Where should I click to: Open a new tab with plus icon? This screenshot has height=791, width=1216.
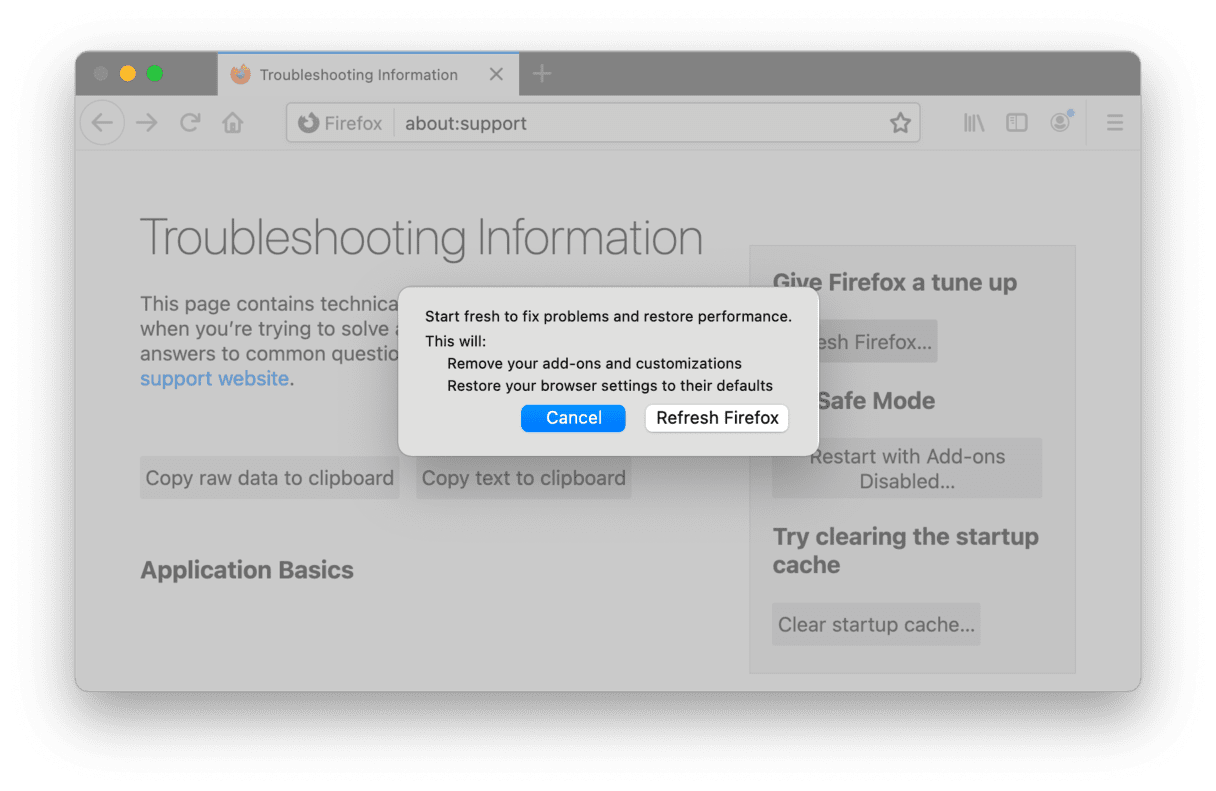point(541,74)
